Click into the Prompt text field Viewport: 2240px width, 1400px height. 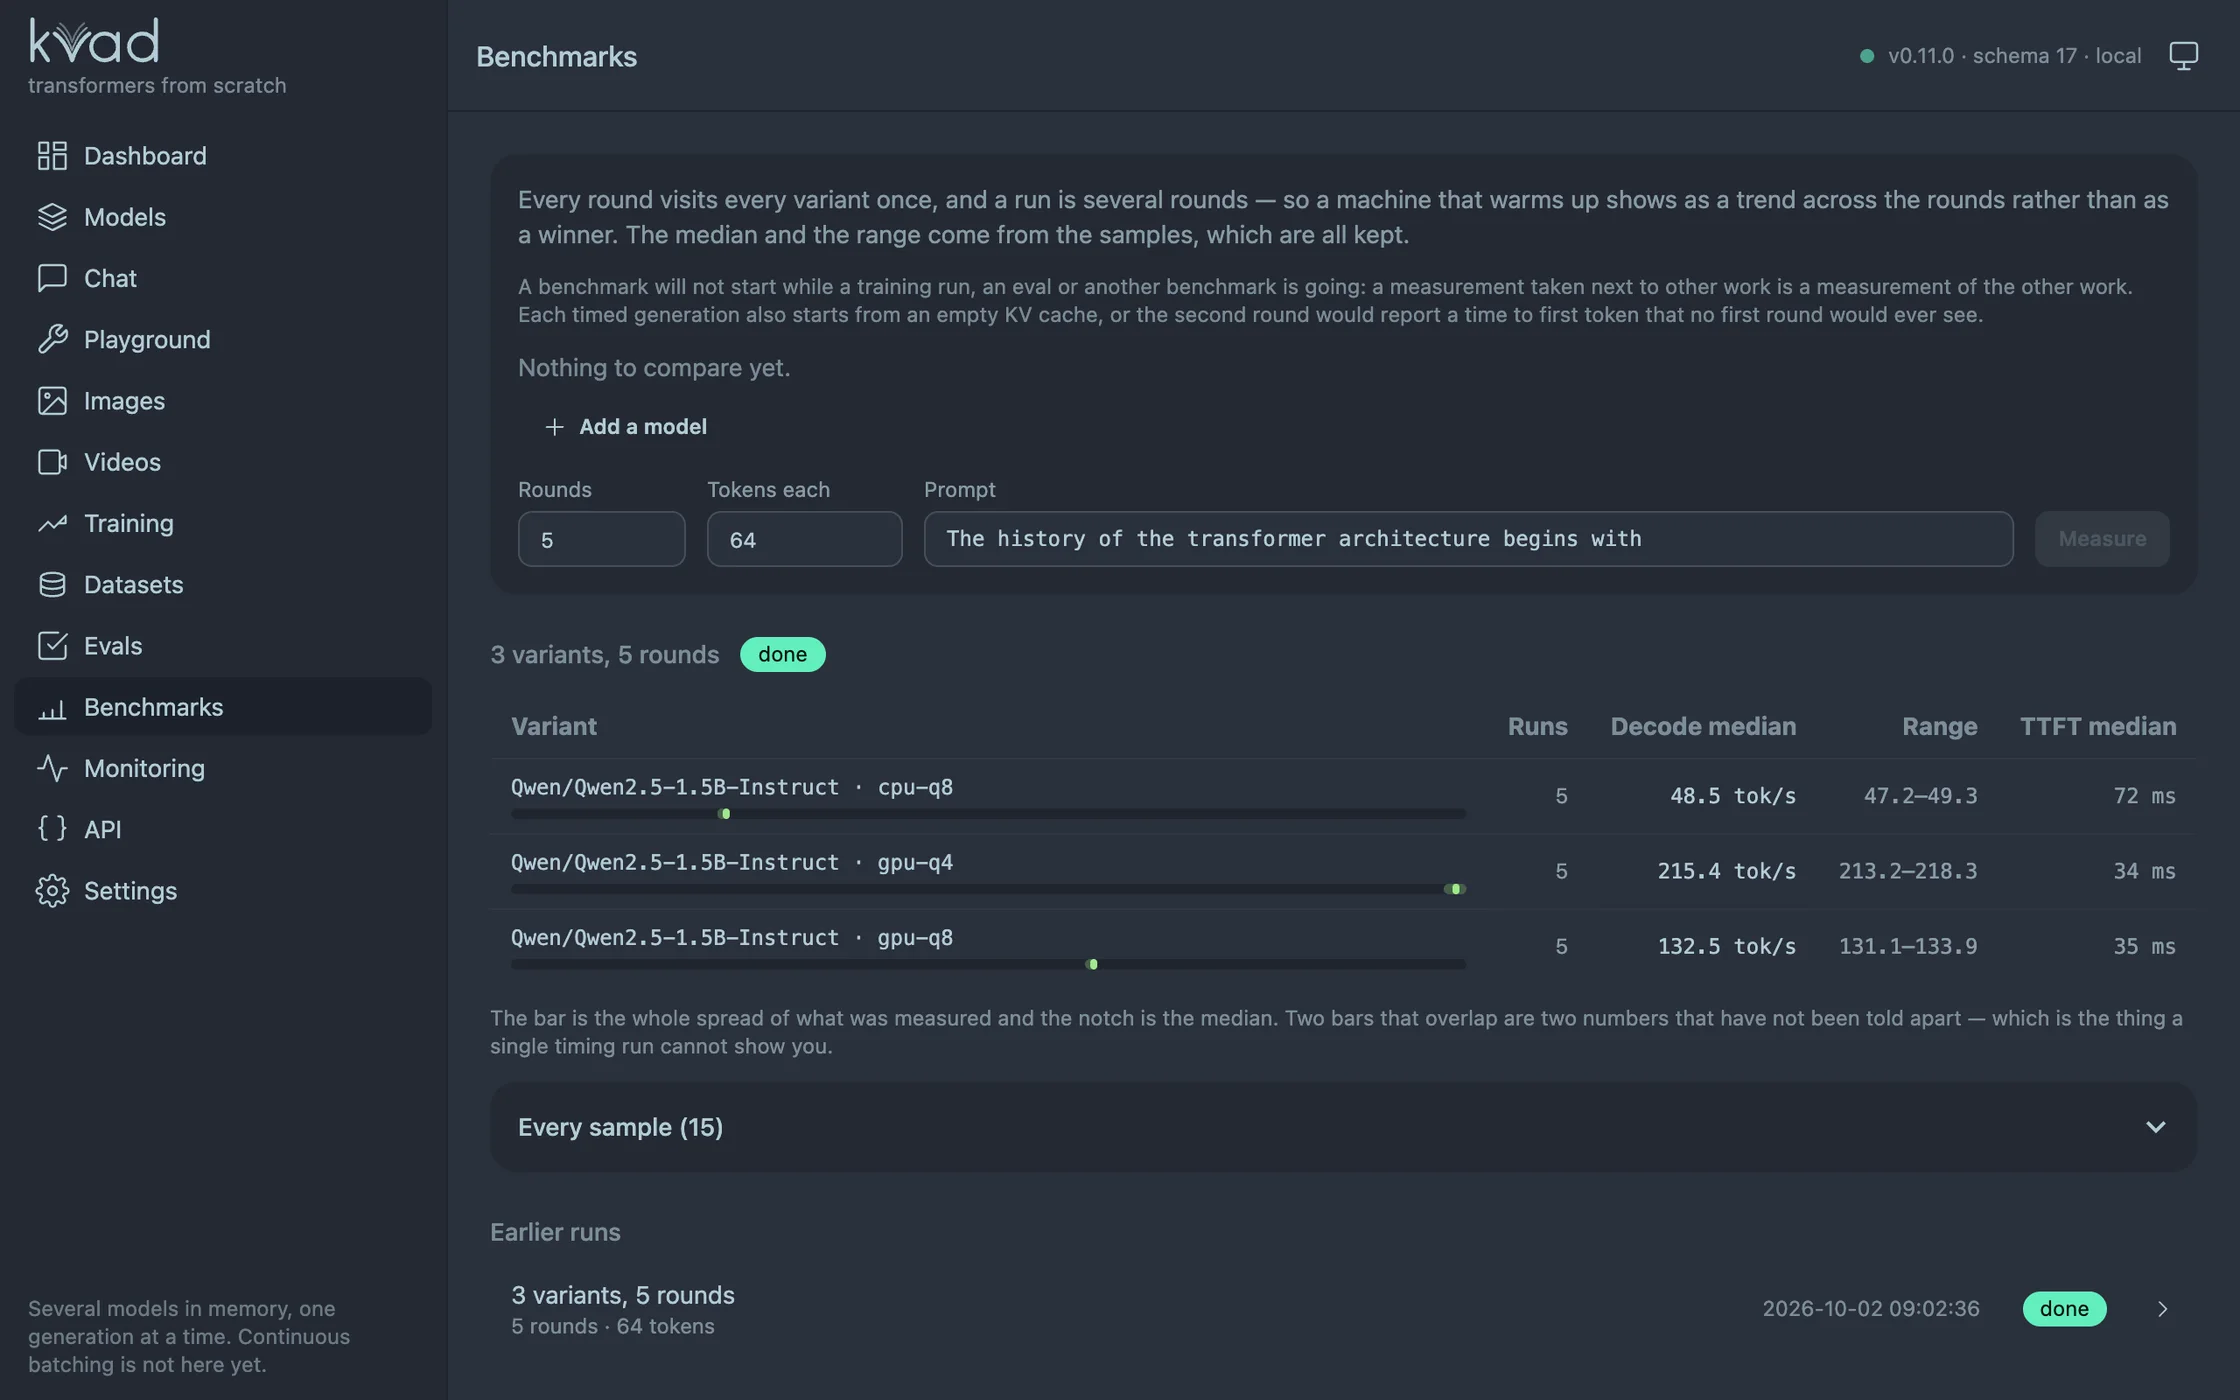1468,539
